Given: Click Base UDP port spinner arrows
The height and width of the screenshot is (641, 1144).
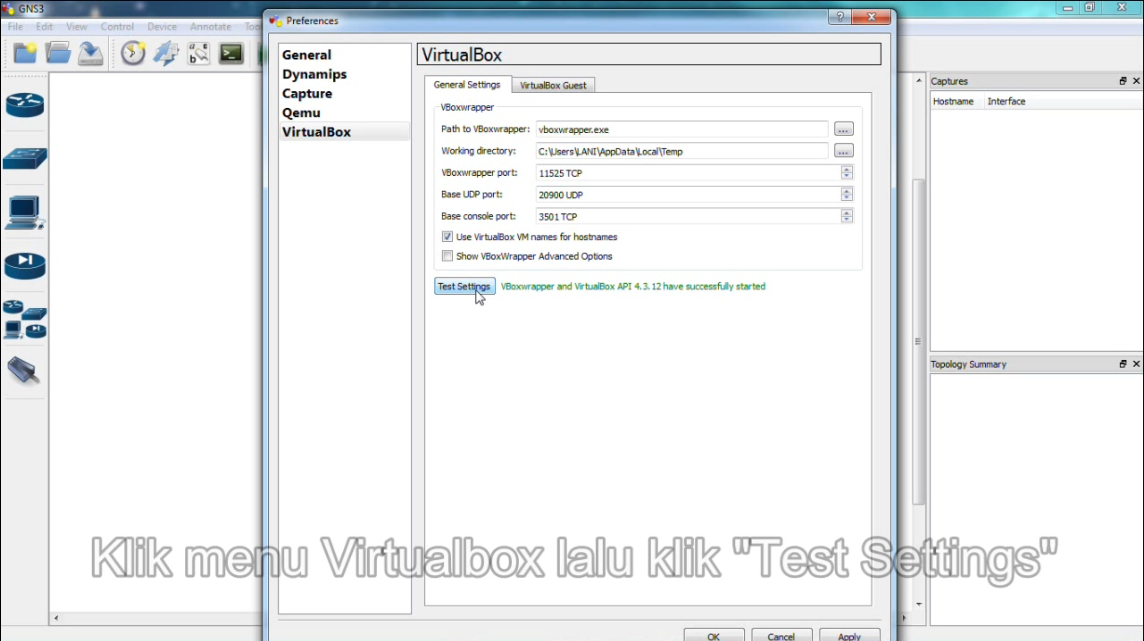Looking at the screenshot, I should [846, 195].
